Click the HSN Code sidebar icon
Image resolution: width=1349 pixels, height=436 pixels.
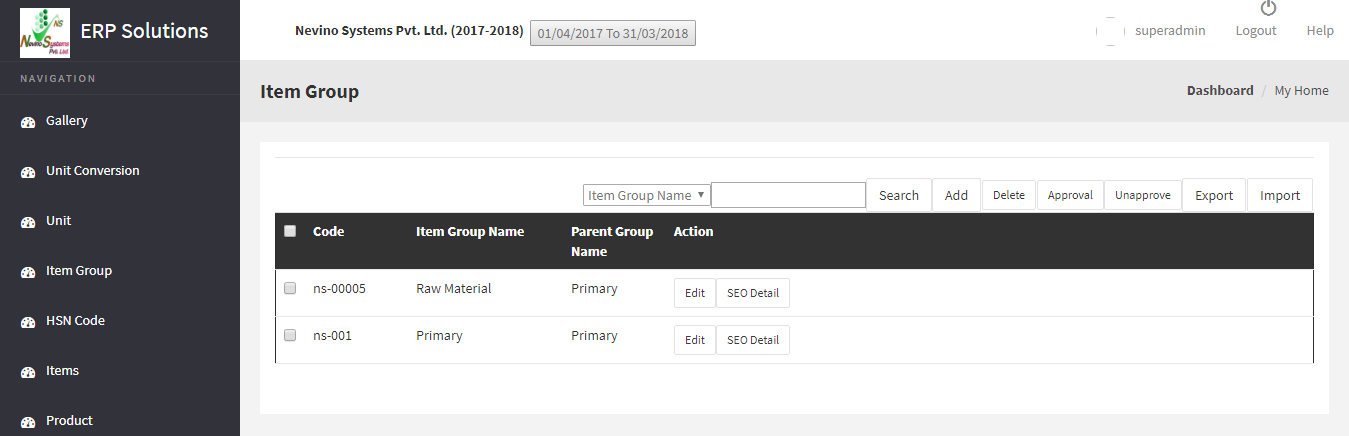pyautogui.click(x=28, y=322)
